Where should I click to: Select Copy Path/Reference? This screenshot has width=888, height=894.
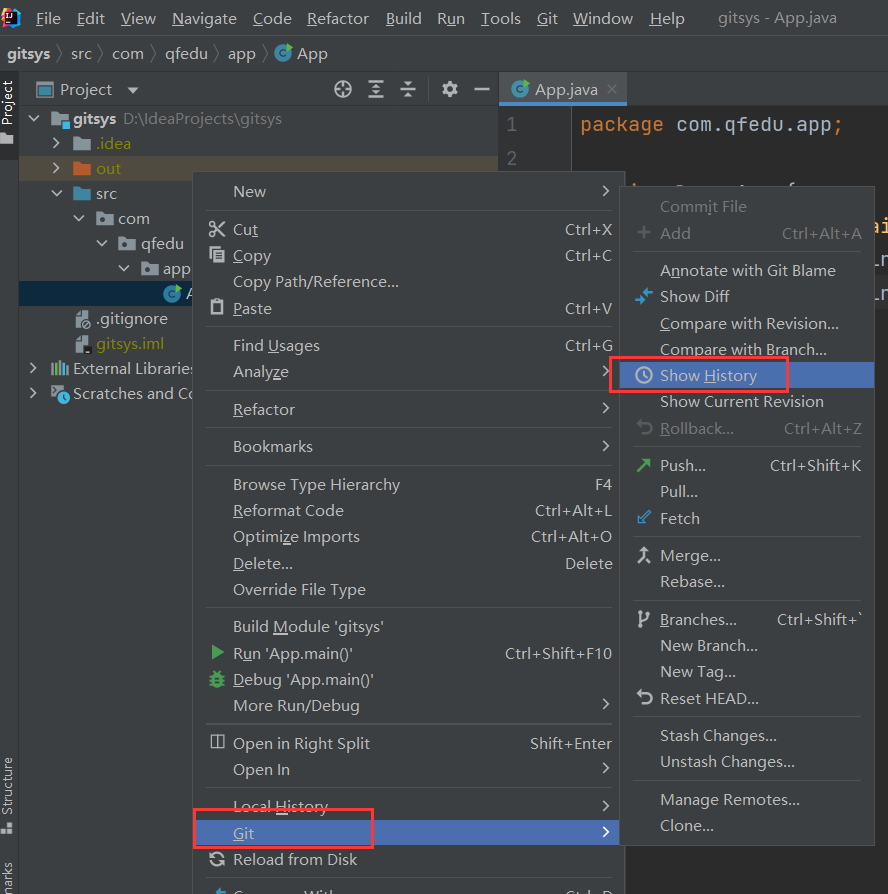click(408, 282)
